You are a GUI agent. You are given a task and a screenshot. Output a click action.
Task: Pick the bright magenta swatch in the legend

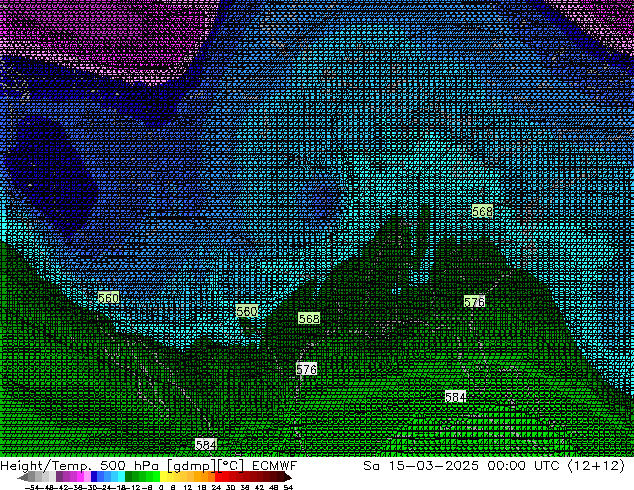tap(80, 477)
